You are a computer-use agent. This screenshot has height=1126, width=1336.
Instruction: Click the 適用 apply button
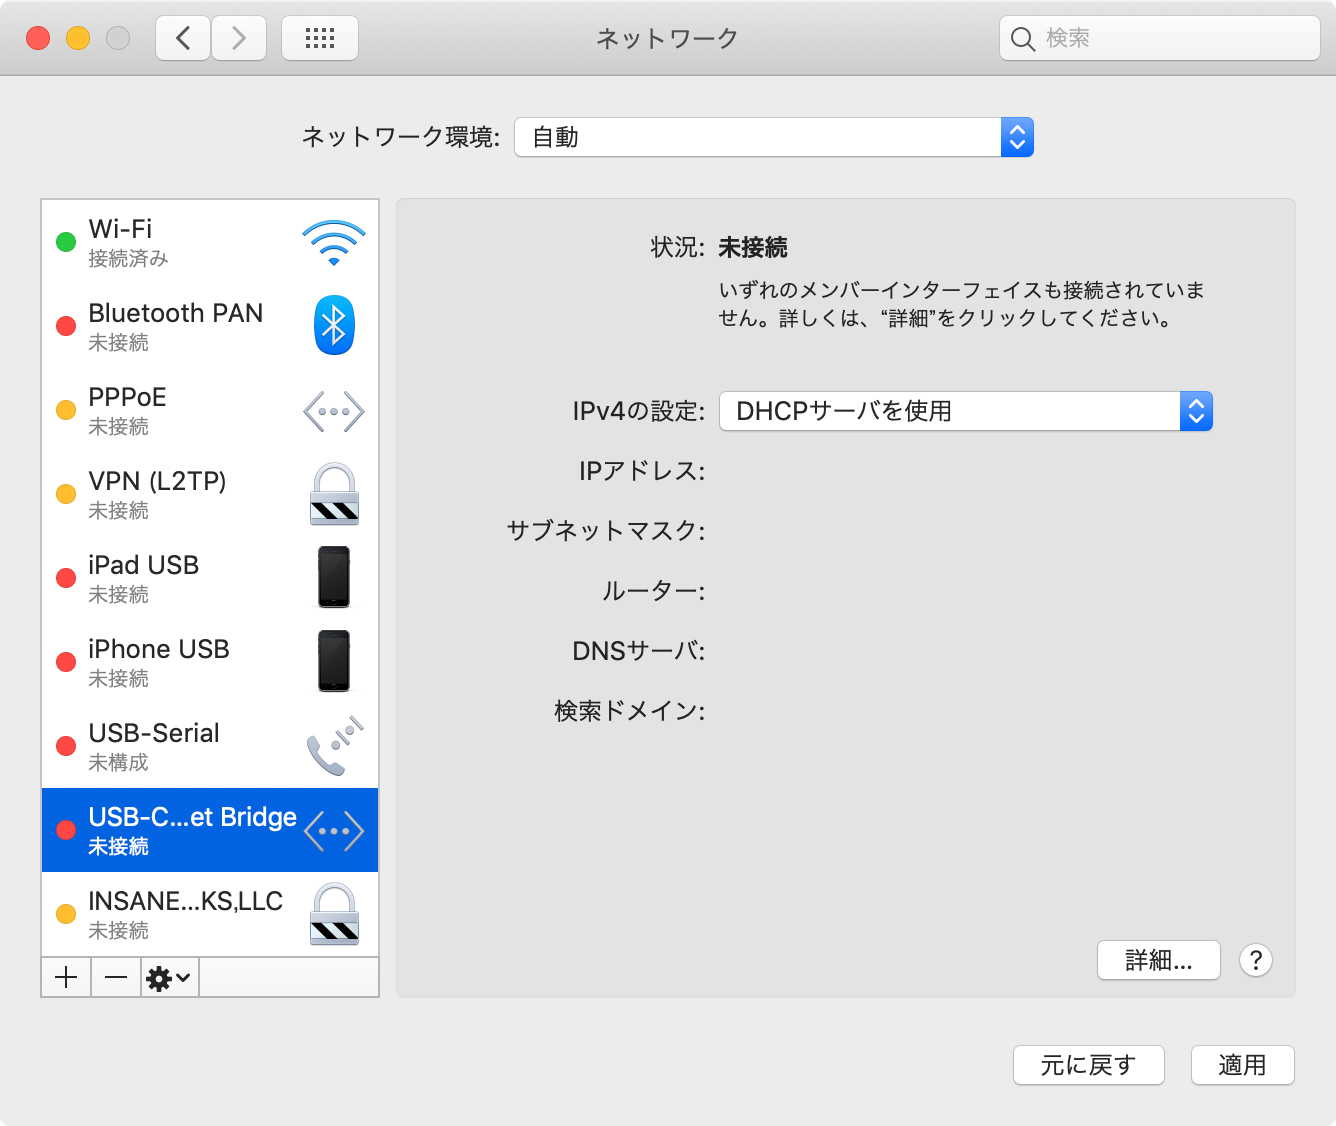[x=1243, y=1065]
